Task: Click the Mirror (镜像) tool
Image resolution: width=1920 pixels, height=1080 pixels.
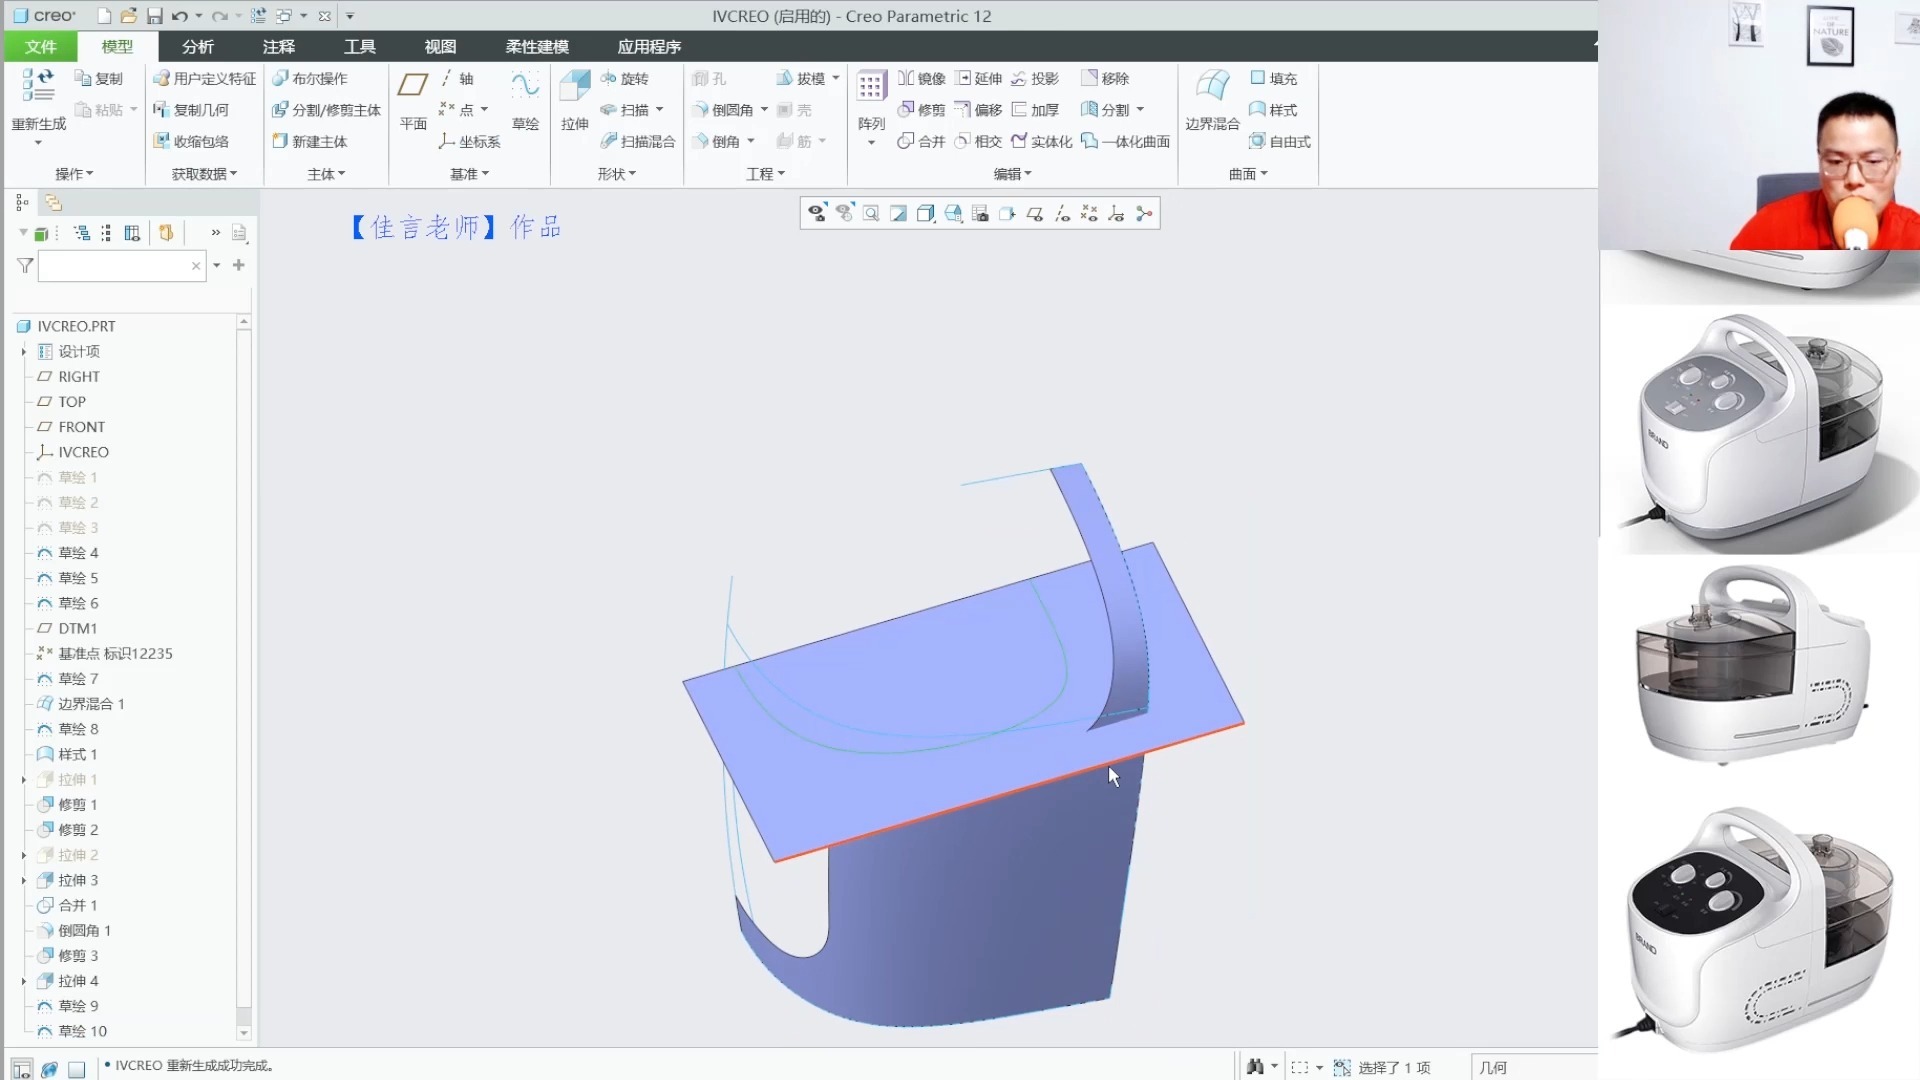Action: coord(921,78)
